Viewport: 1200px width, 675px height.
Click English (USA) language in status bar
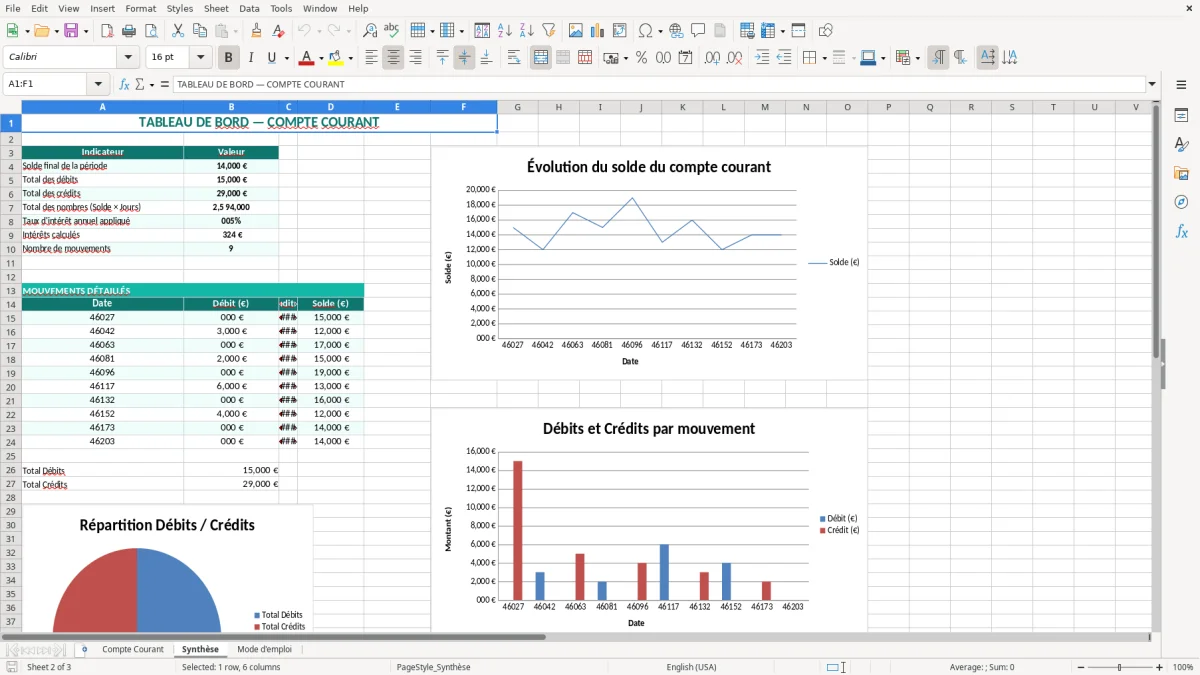click(x=692, y=667)
